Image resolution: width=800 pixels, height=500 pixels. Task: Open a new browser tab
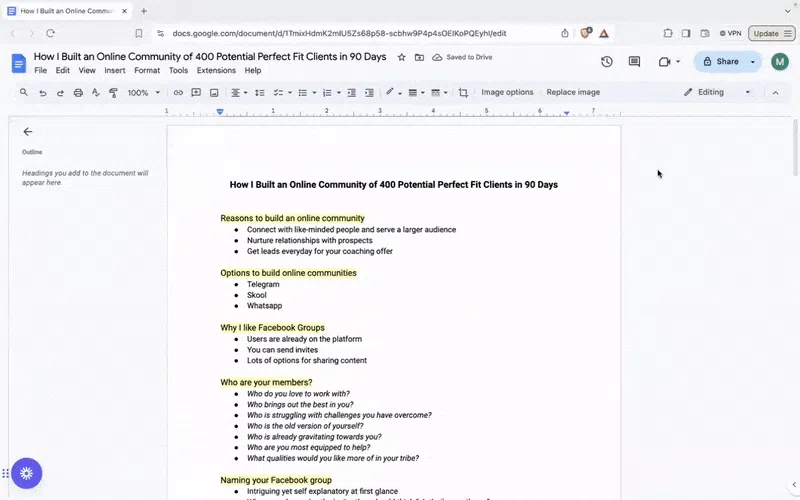coord(144,11)
